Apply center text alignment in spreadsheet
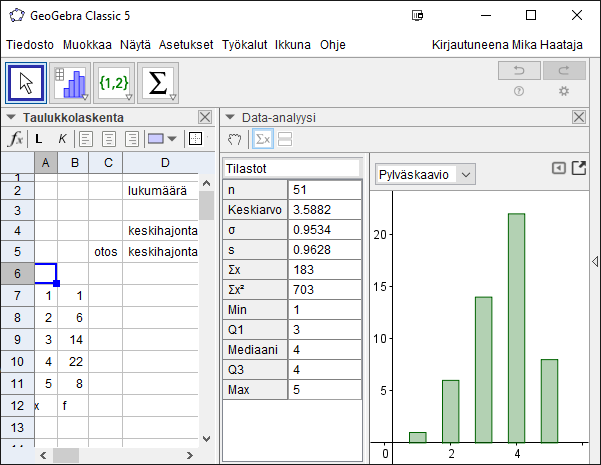The width and height of the screenshot is (601, 465). click(108, 139)
